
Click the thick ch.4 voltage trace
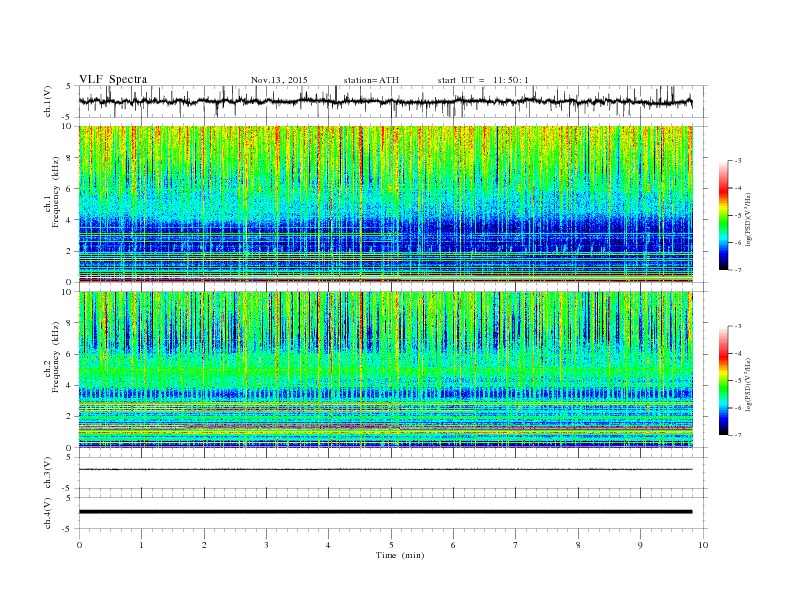coord(385,512)
